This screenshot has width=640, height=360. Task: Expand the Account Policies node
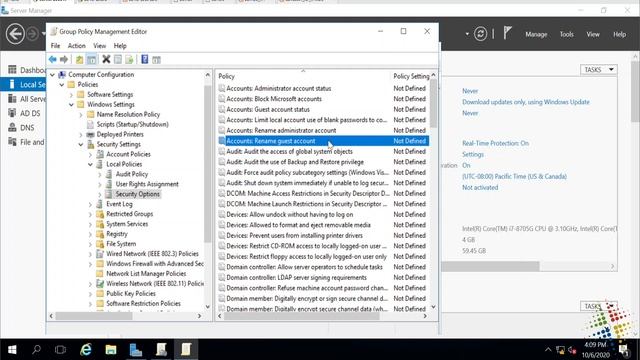[x=90, y=155]
